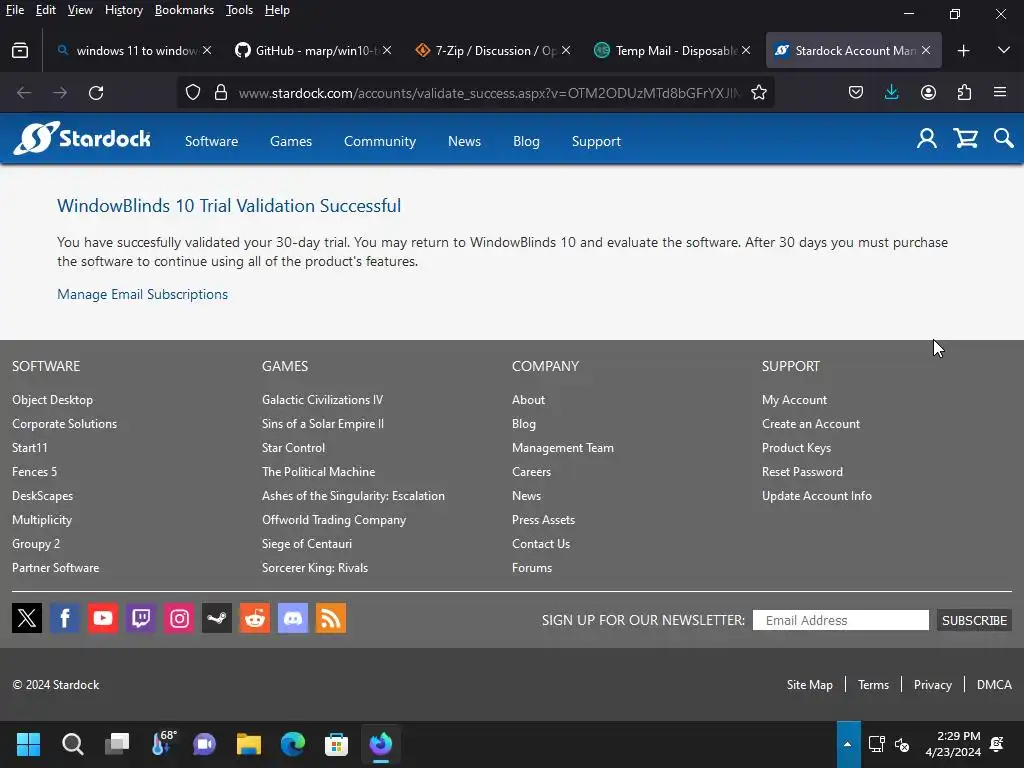1024x768 pixels.
Task: Open Microsoft Edge from the taskbar
Action: click(x=292, y=744)
